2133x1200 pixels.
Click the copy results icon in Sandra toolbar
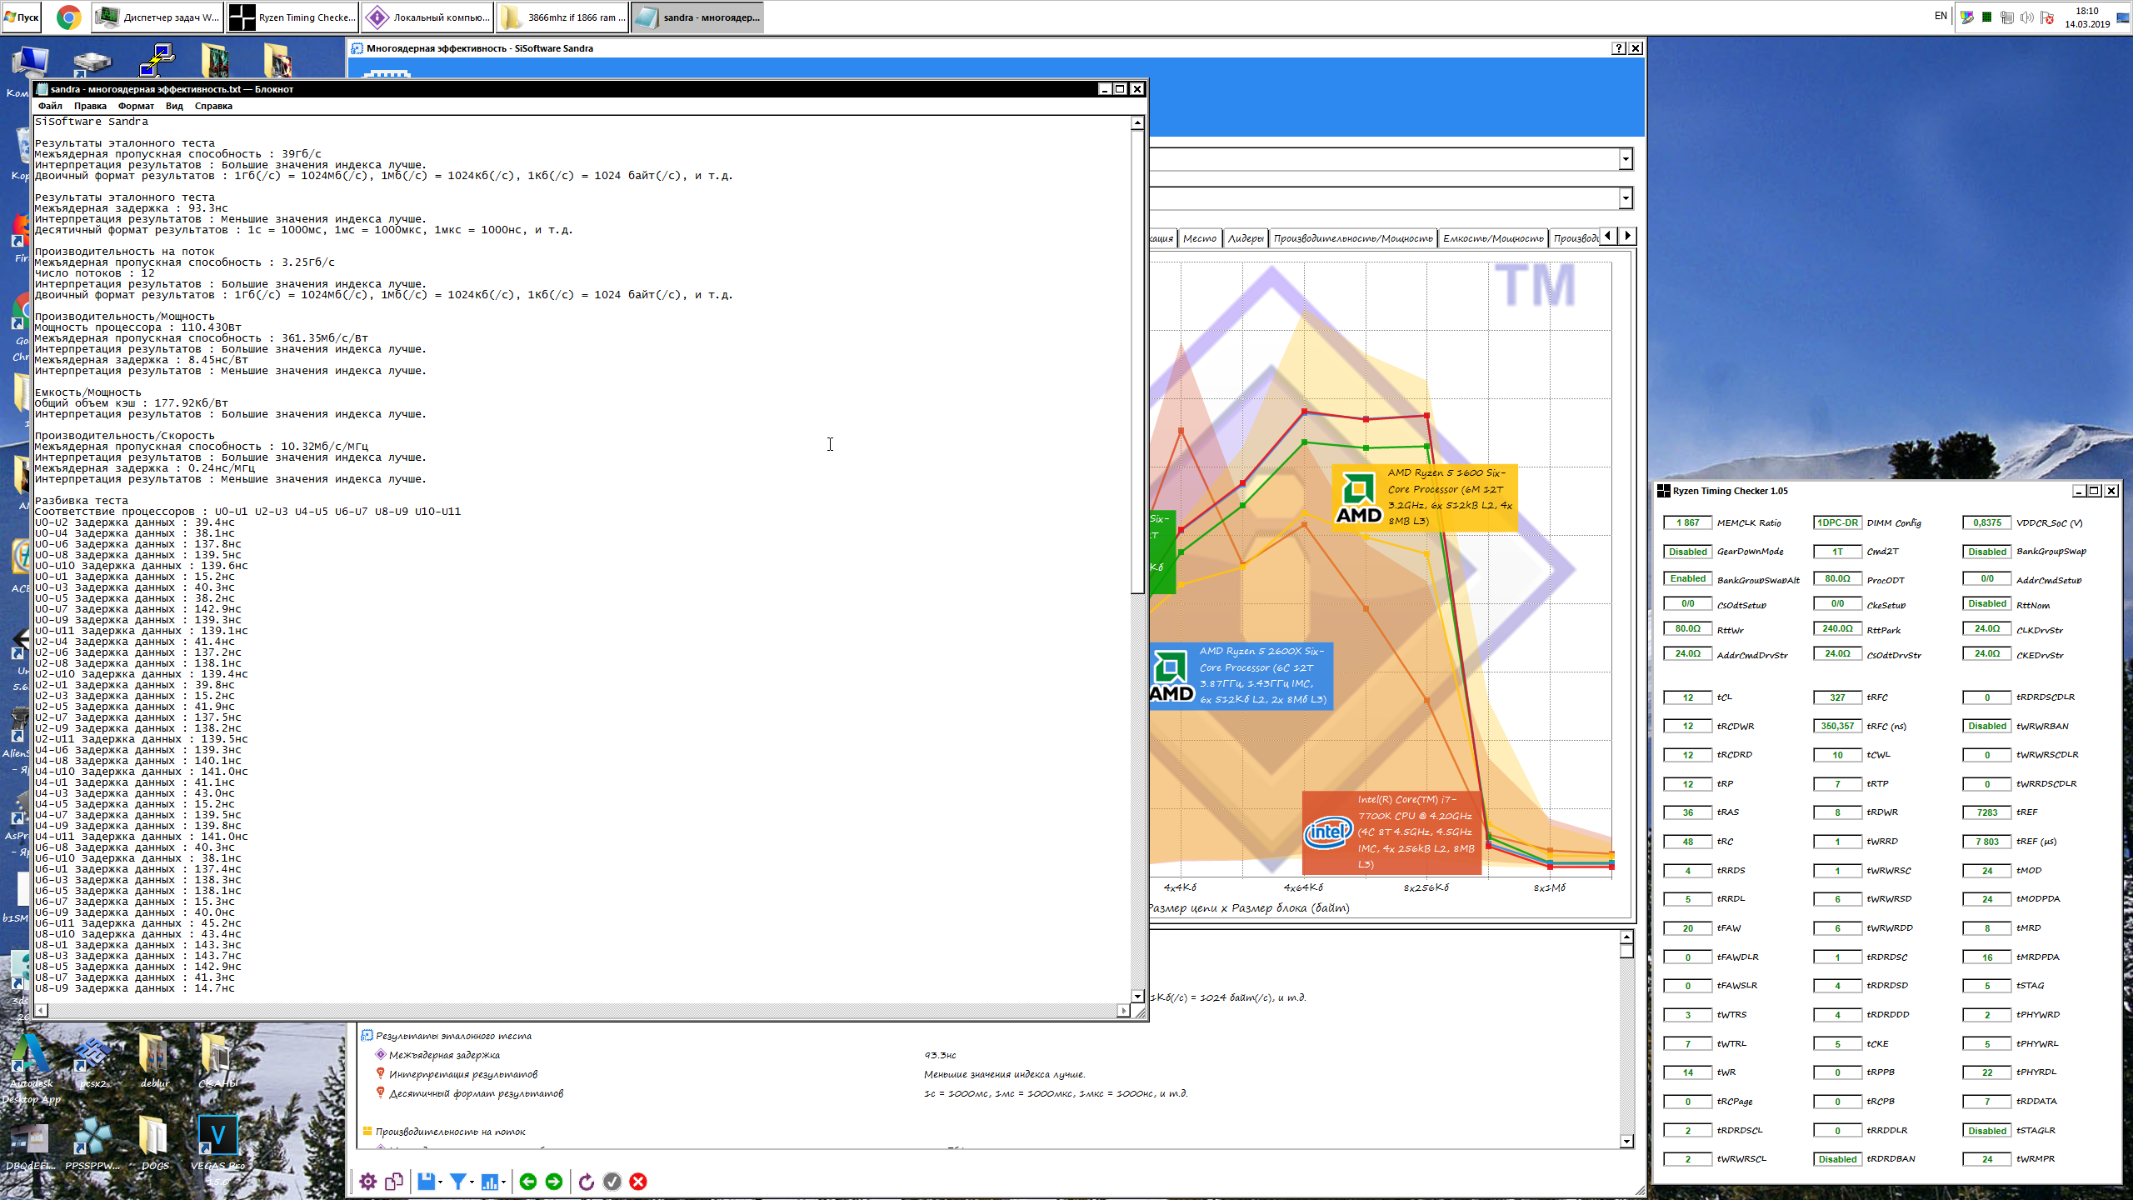(394, 1182)
